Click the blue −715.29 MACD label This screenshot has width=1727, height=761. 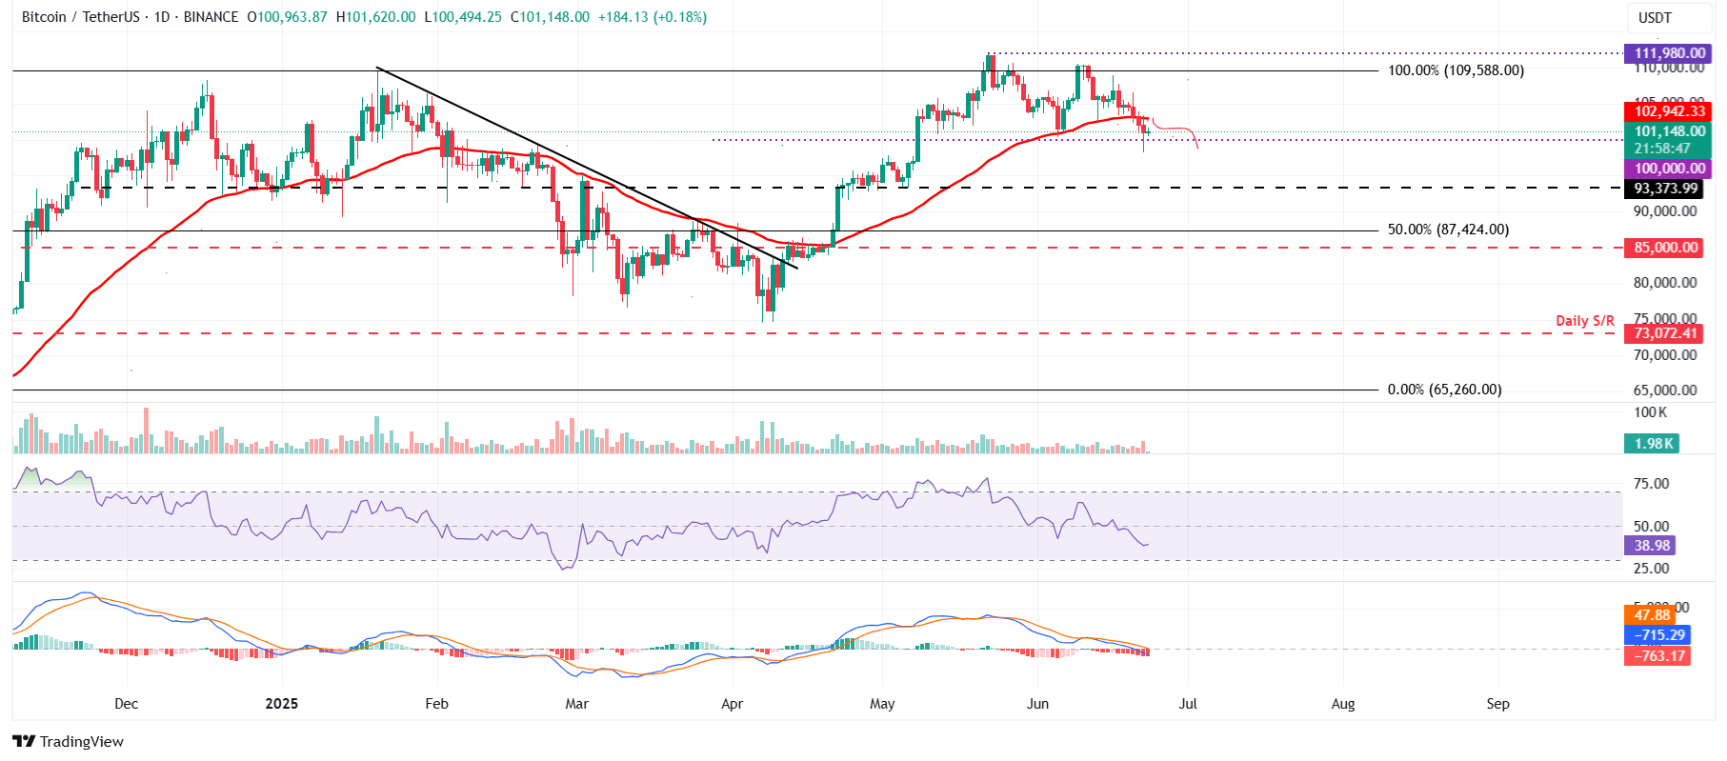click(x=1659, y=635)
